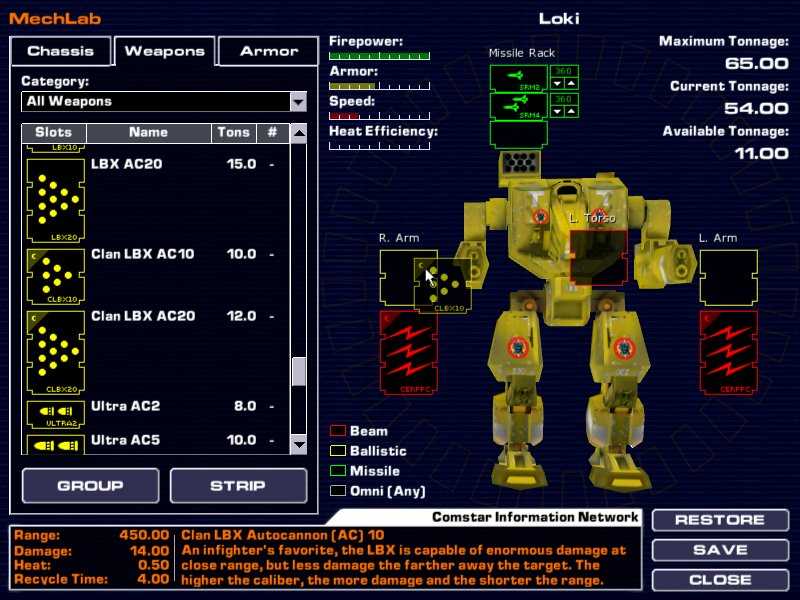Sort list by Tons column header
This screenshot has width=800, height=600.
click(234, 133)
